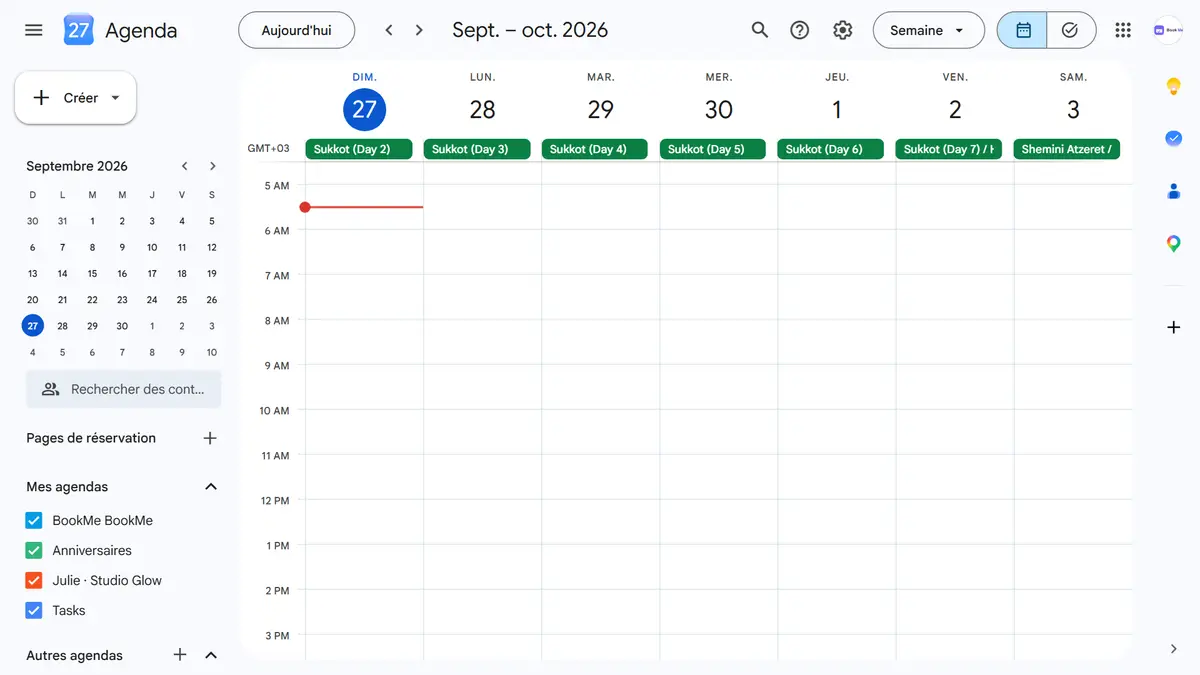The width and height of the screenshot is (1200, 675).
Task: Click the Septembre 2026 mini calendar title
Action: [77, 166]
